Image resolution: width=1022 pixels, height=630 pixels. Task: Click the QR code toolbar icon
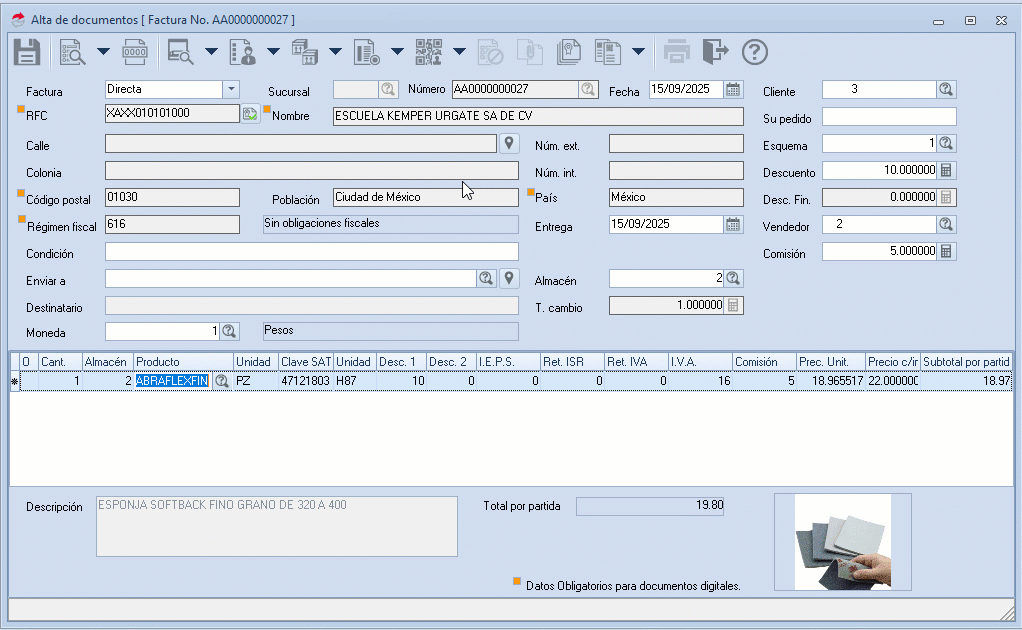click(x=428, y=51)
